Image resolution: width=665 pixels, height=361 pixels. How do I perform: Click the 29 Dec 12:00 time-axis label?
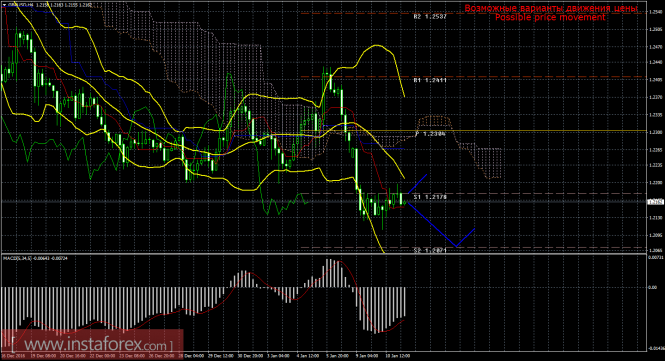tap(220, 356)
